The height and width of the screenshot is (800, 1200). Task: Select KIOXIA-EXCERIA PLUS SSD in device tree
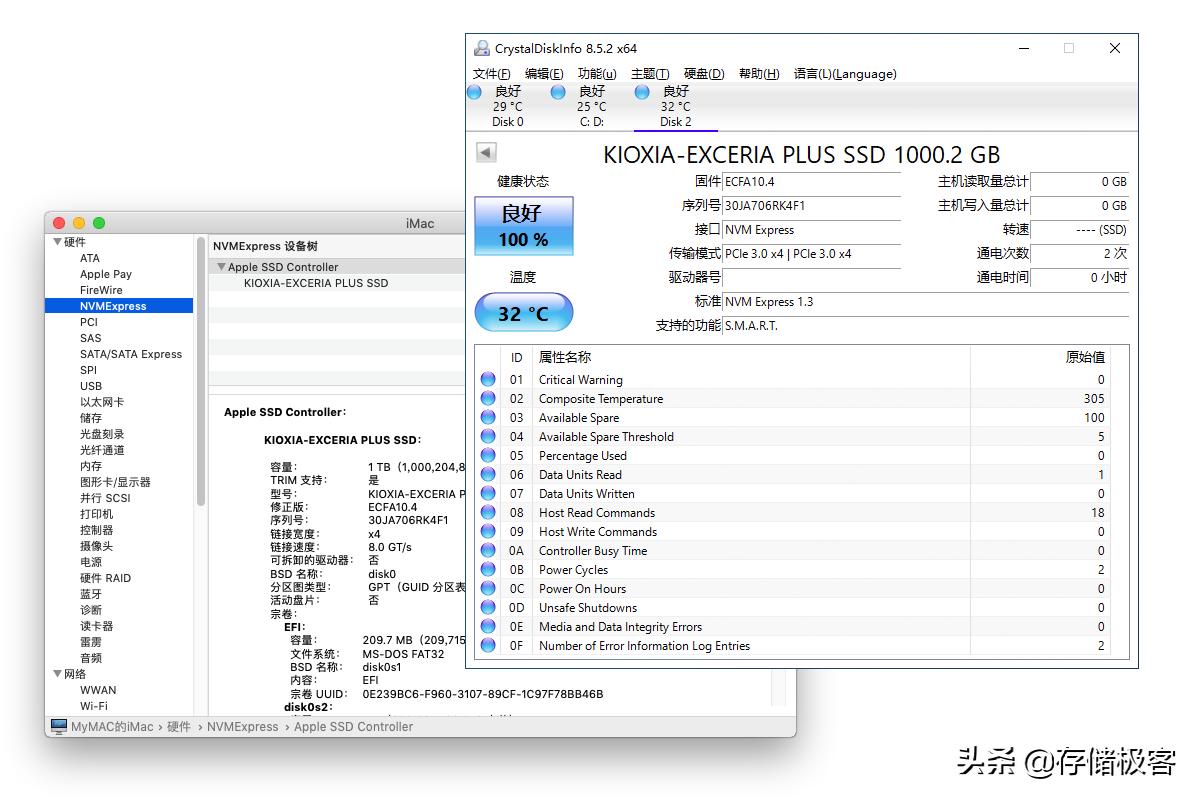tap(317, 283)
